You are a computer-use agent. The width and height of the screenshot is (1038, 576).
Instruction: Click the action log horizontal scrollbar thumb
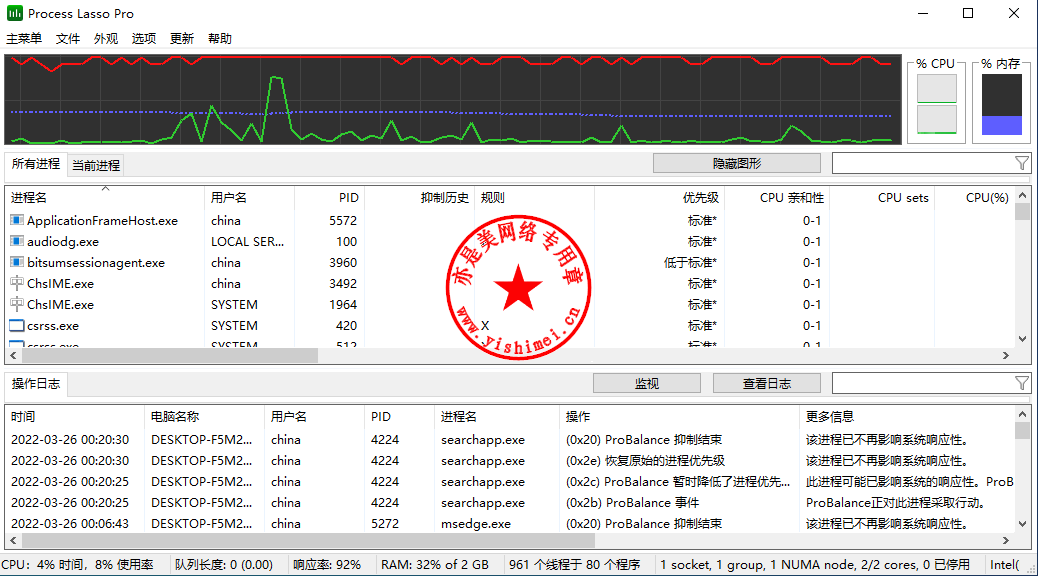tap(308, 540)
